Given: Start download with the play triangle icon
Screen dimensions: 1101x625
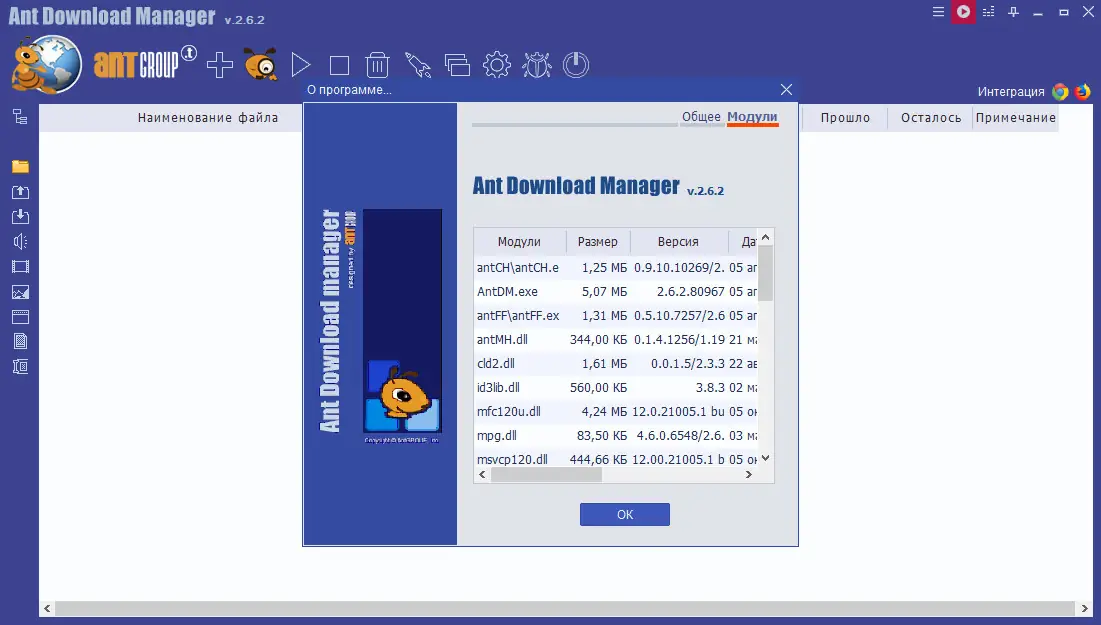Looking at the screenshot, I should tap(301, 65).
